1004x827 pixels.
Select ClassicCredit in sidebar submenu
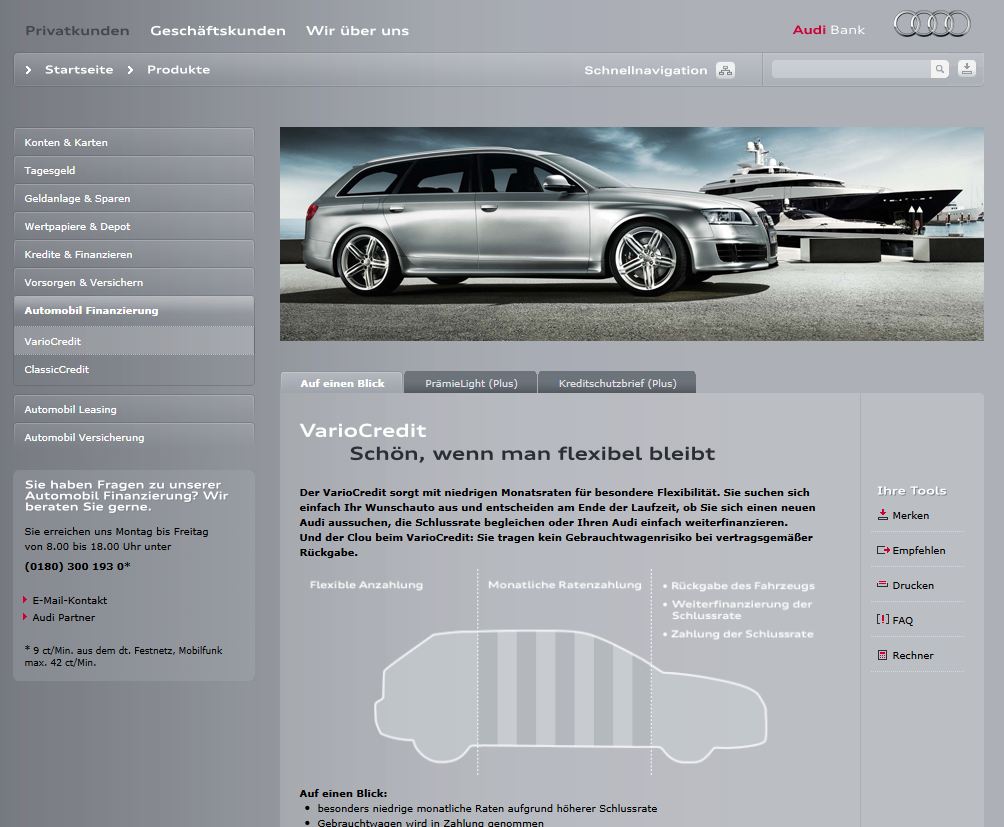[x=134, y=369]
